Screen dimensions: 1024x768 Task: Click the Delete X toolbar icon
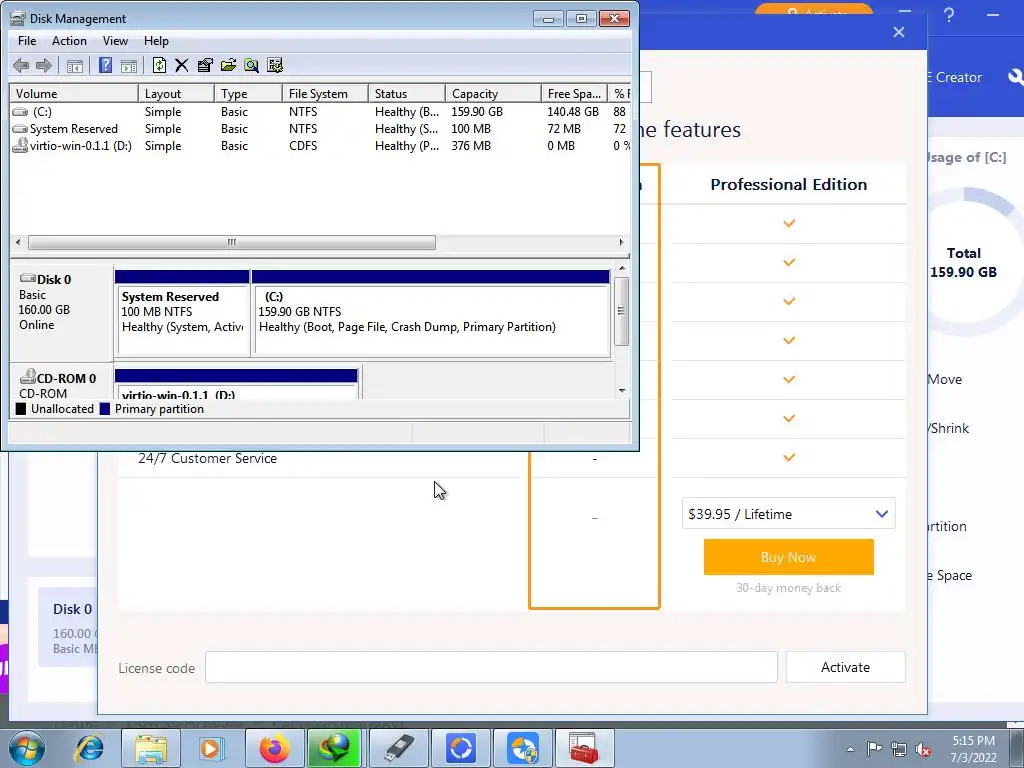(182, 65)
